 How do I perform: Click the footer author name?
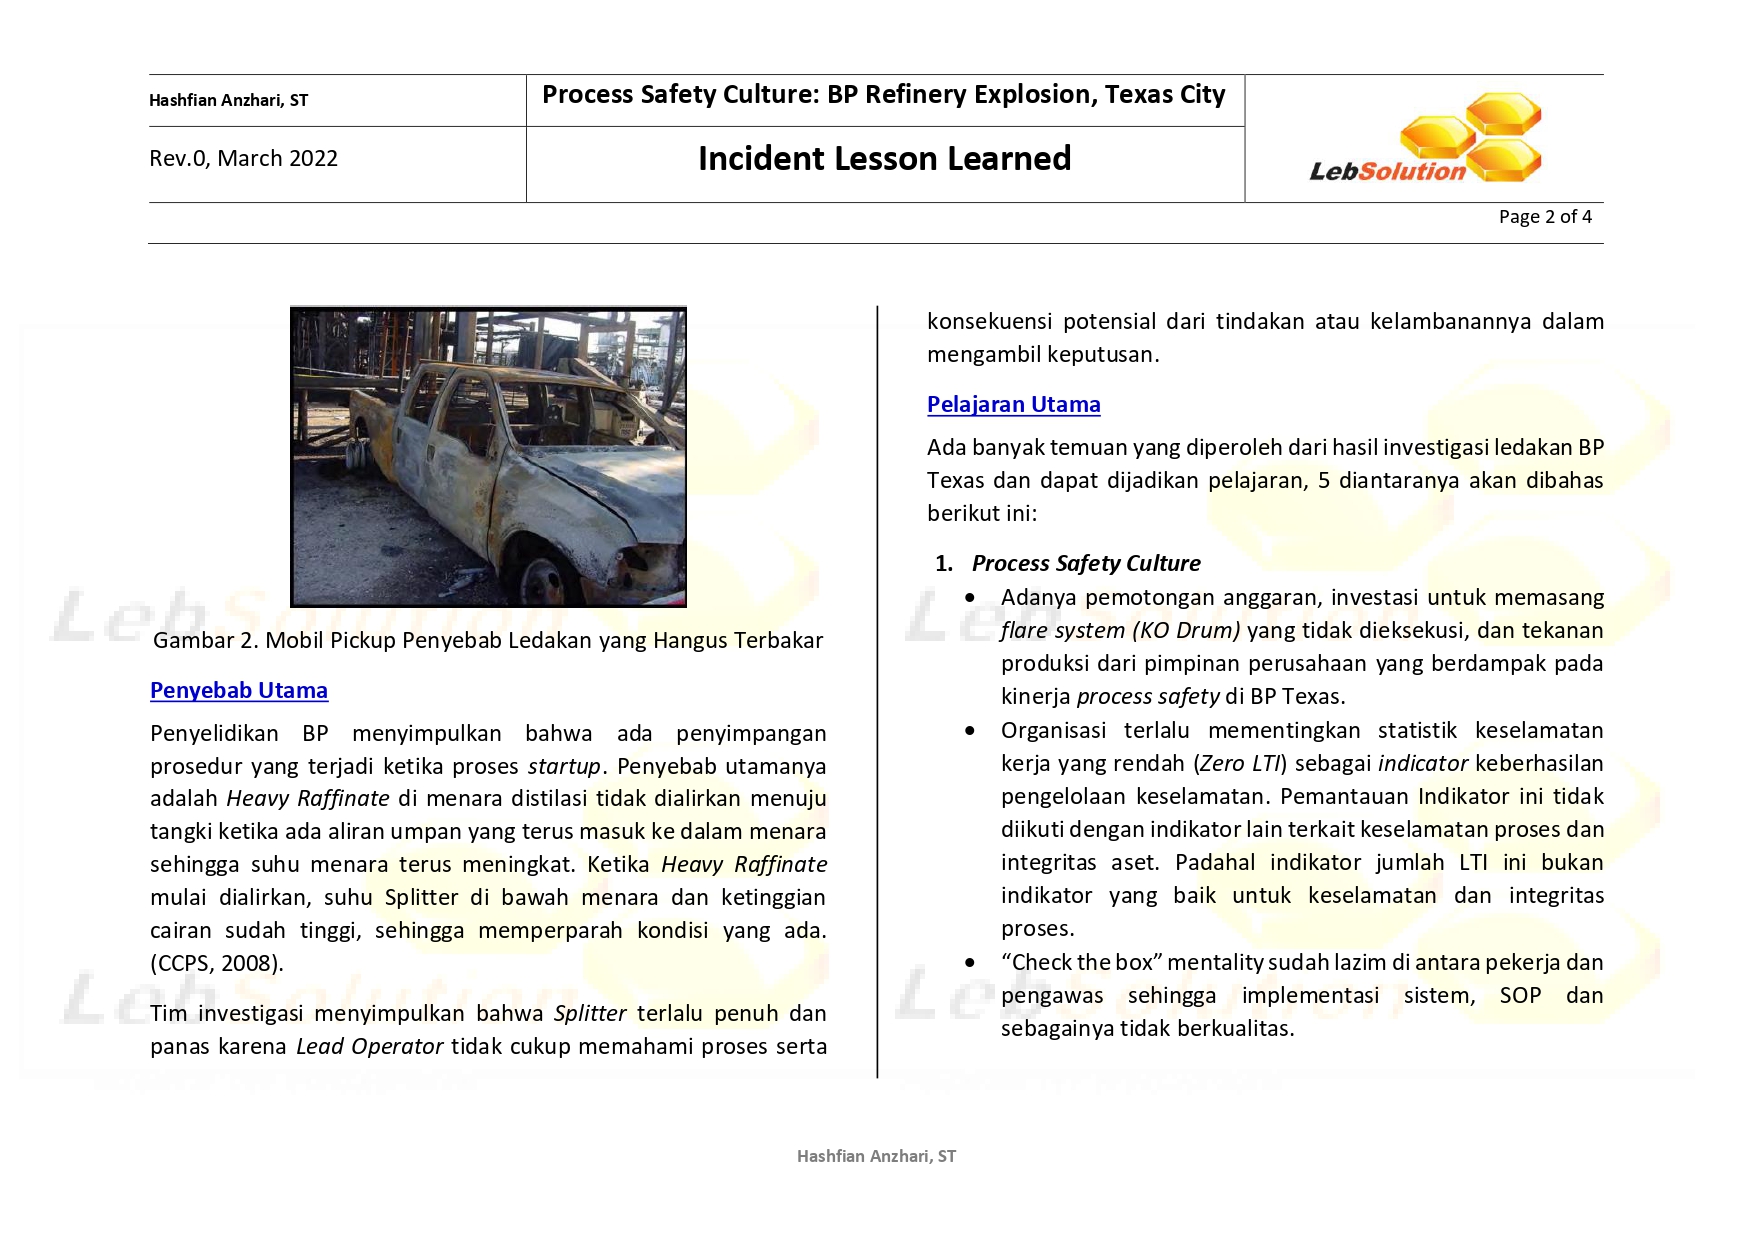click(876, 1156)
